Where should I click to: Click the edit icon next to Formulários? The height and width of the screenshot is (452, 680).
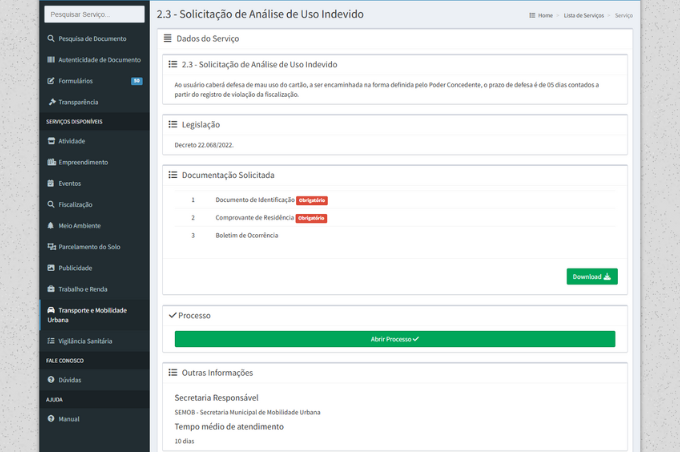coord(51,80)
